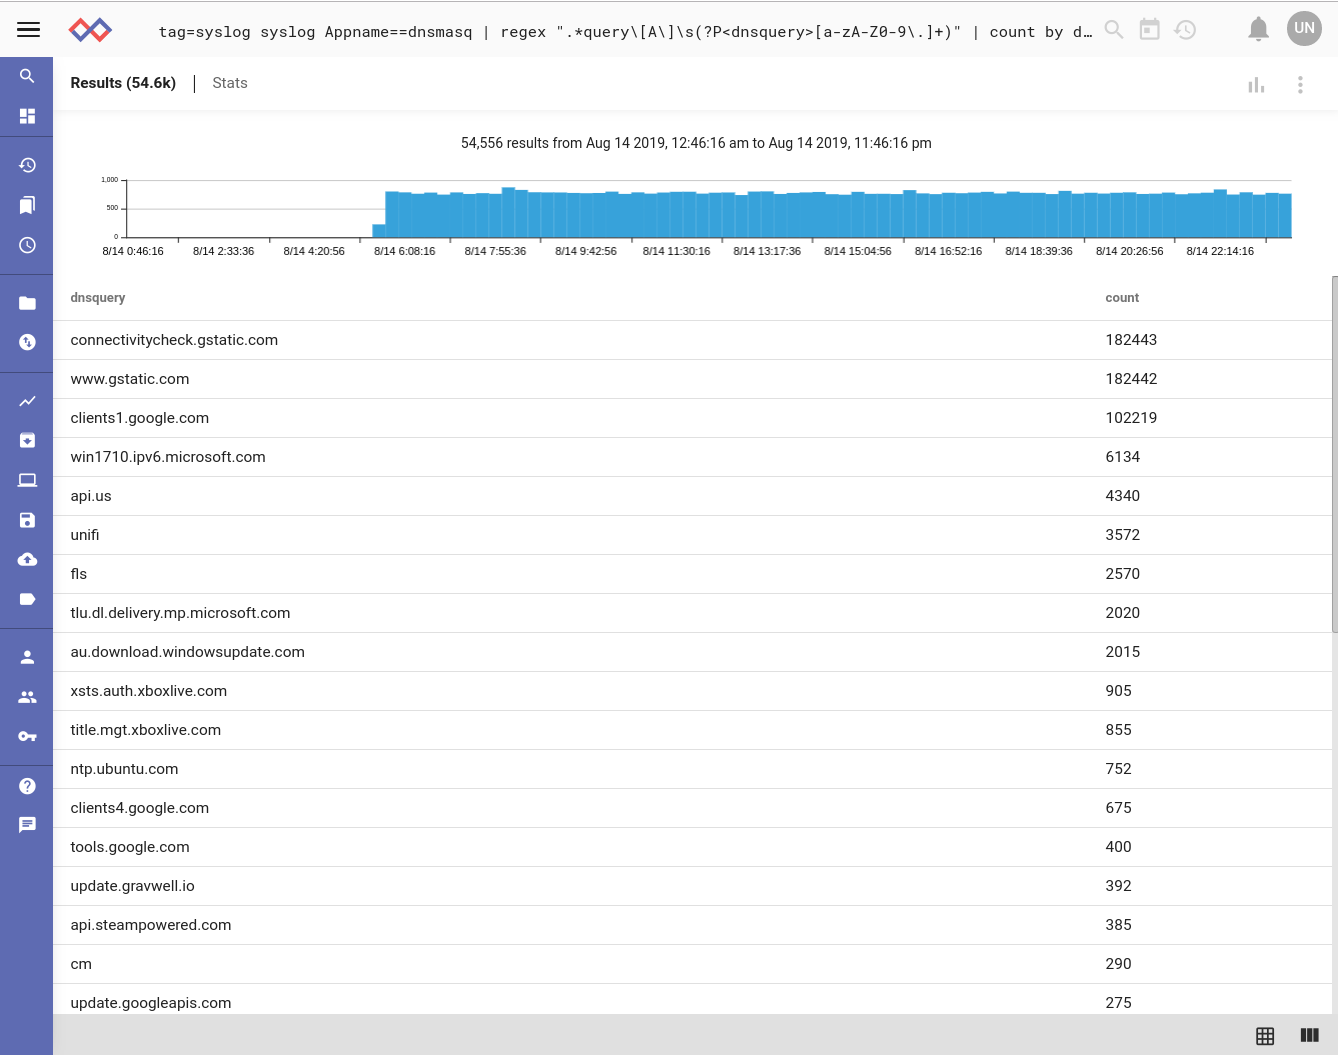Open the sidebar save disk icon
This screenshot has width=1338, height=1055.
click(x=27, y=520)
